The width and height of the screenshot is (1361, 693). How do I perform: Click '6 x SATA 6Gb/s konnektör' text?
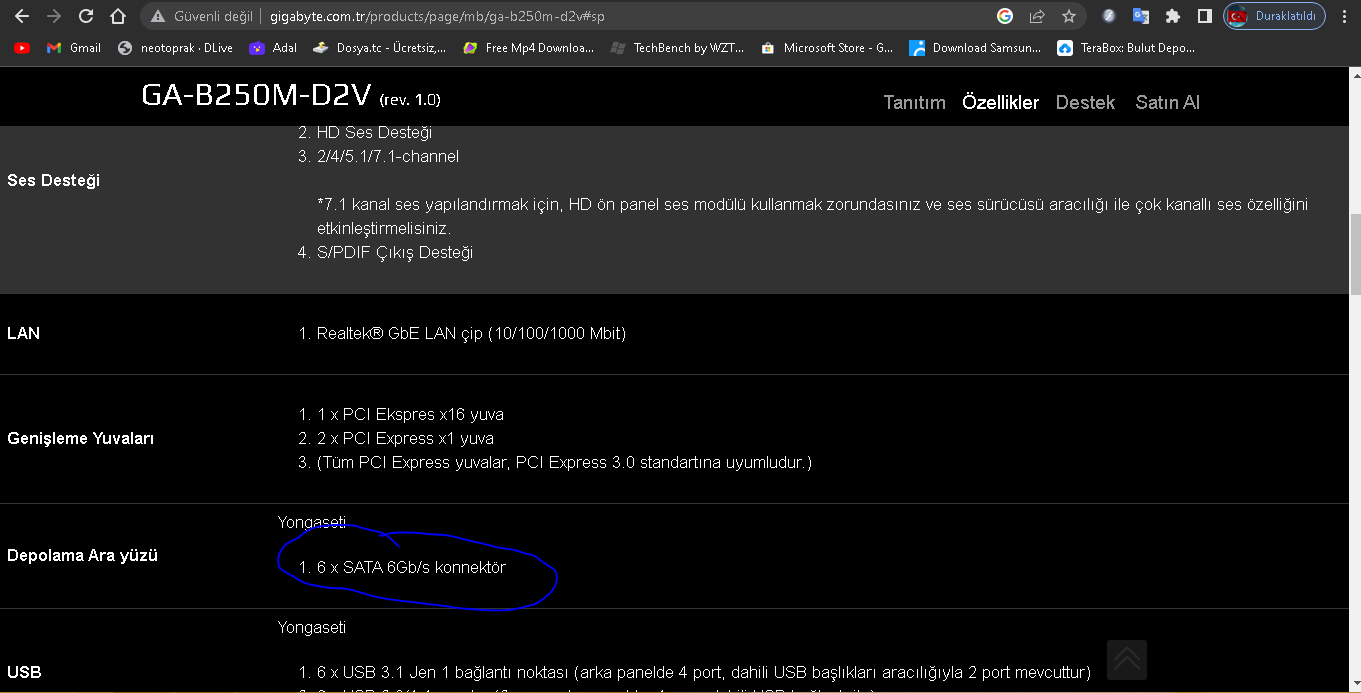(411, 568)
